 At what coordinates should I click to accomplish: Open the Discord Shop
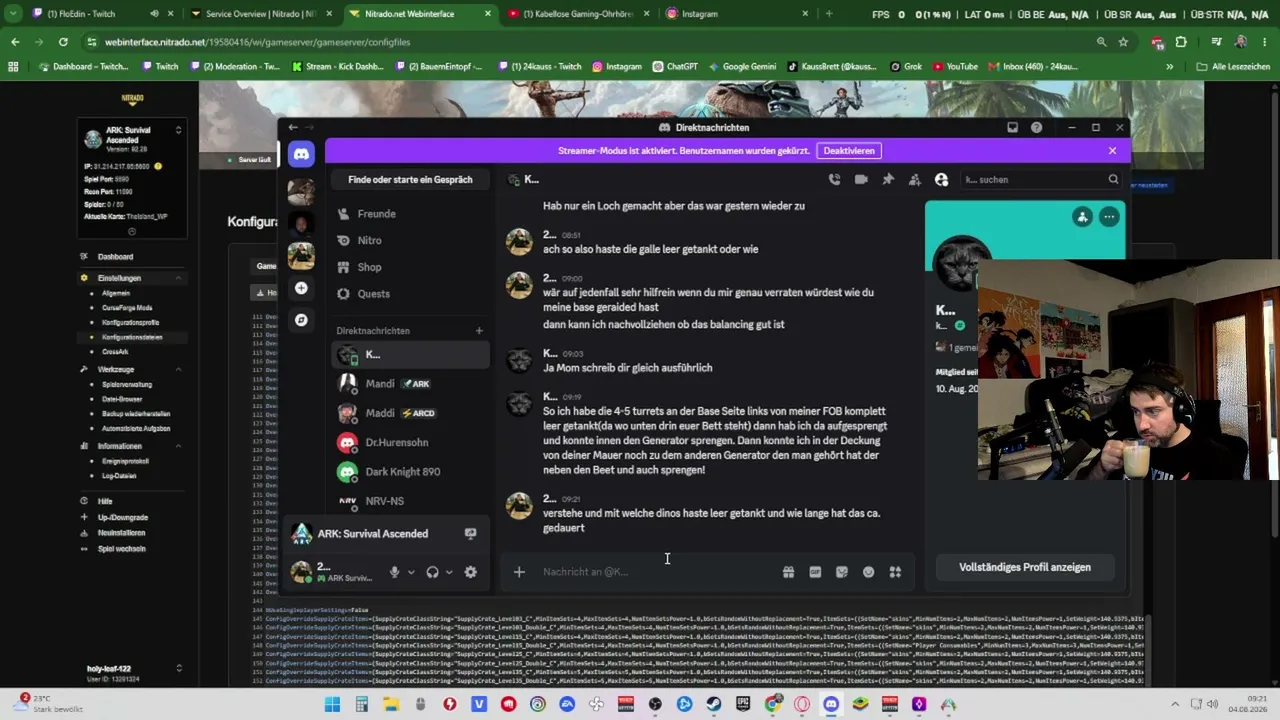(410, 267)
